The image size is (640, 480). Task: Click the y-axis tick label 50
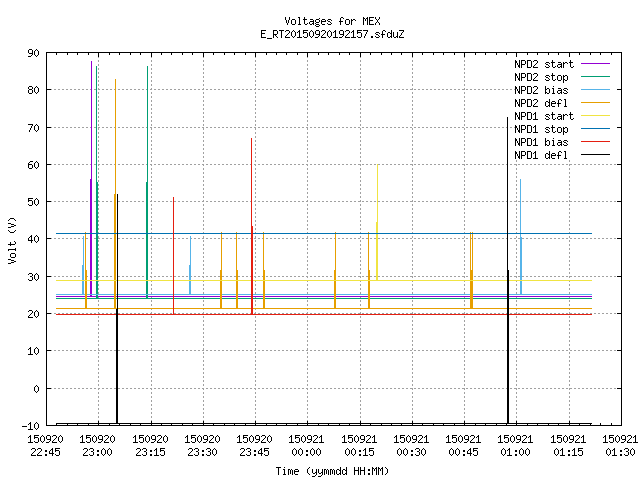33,202
